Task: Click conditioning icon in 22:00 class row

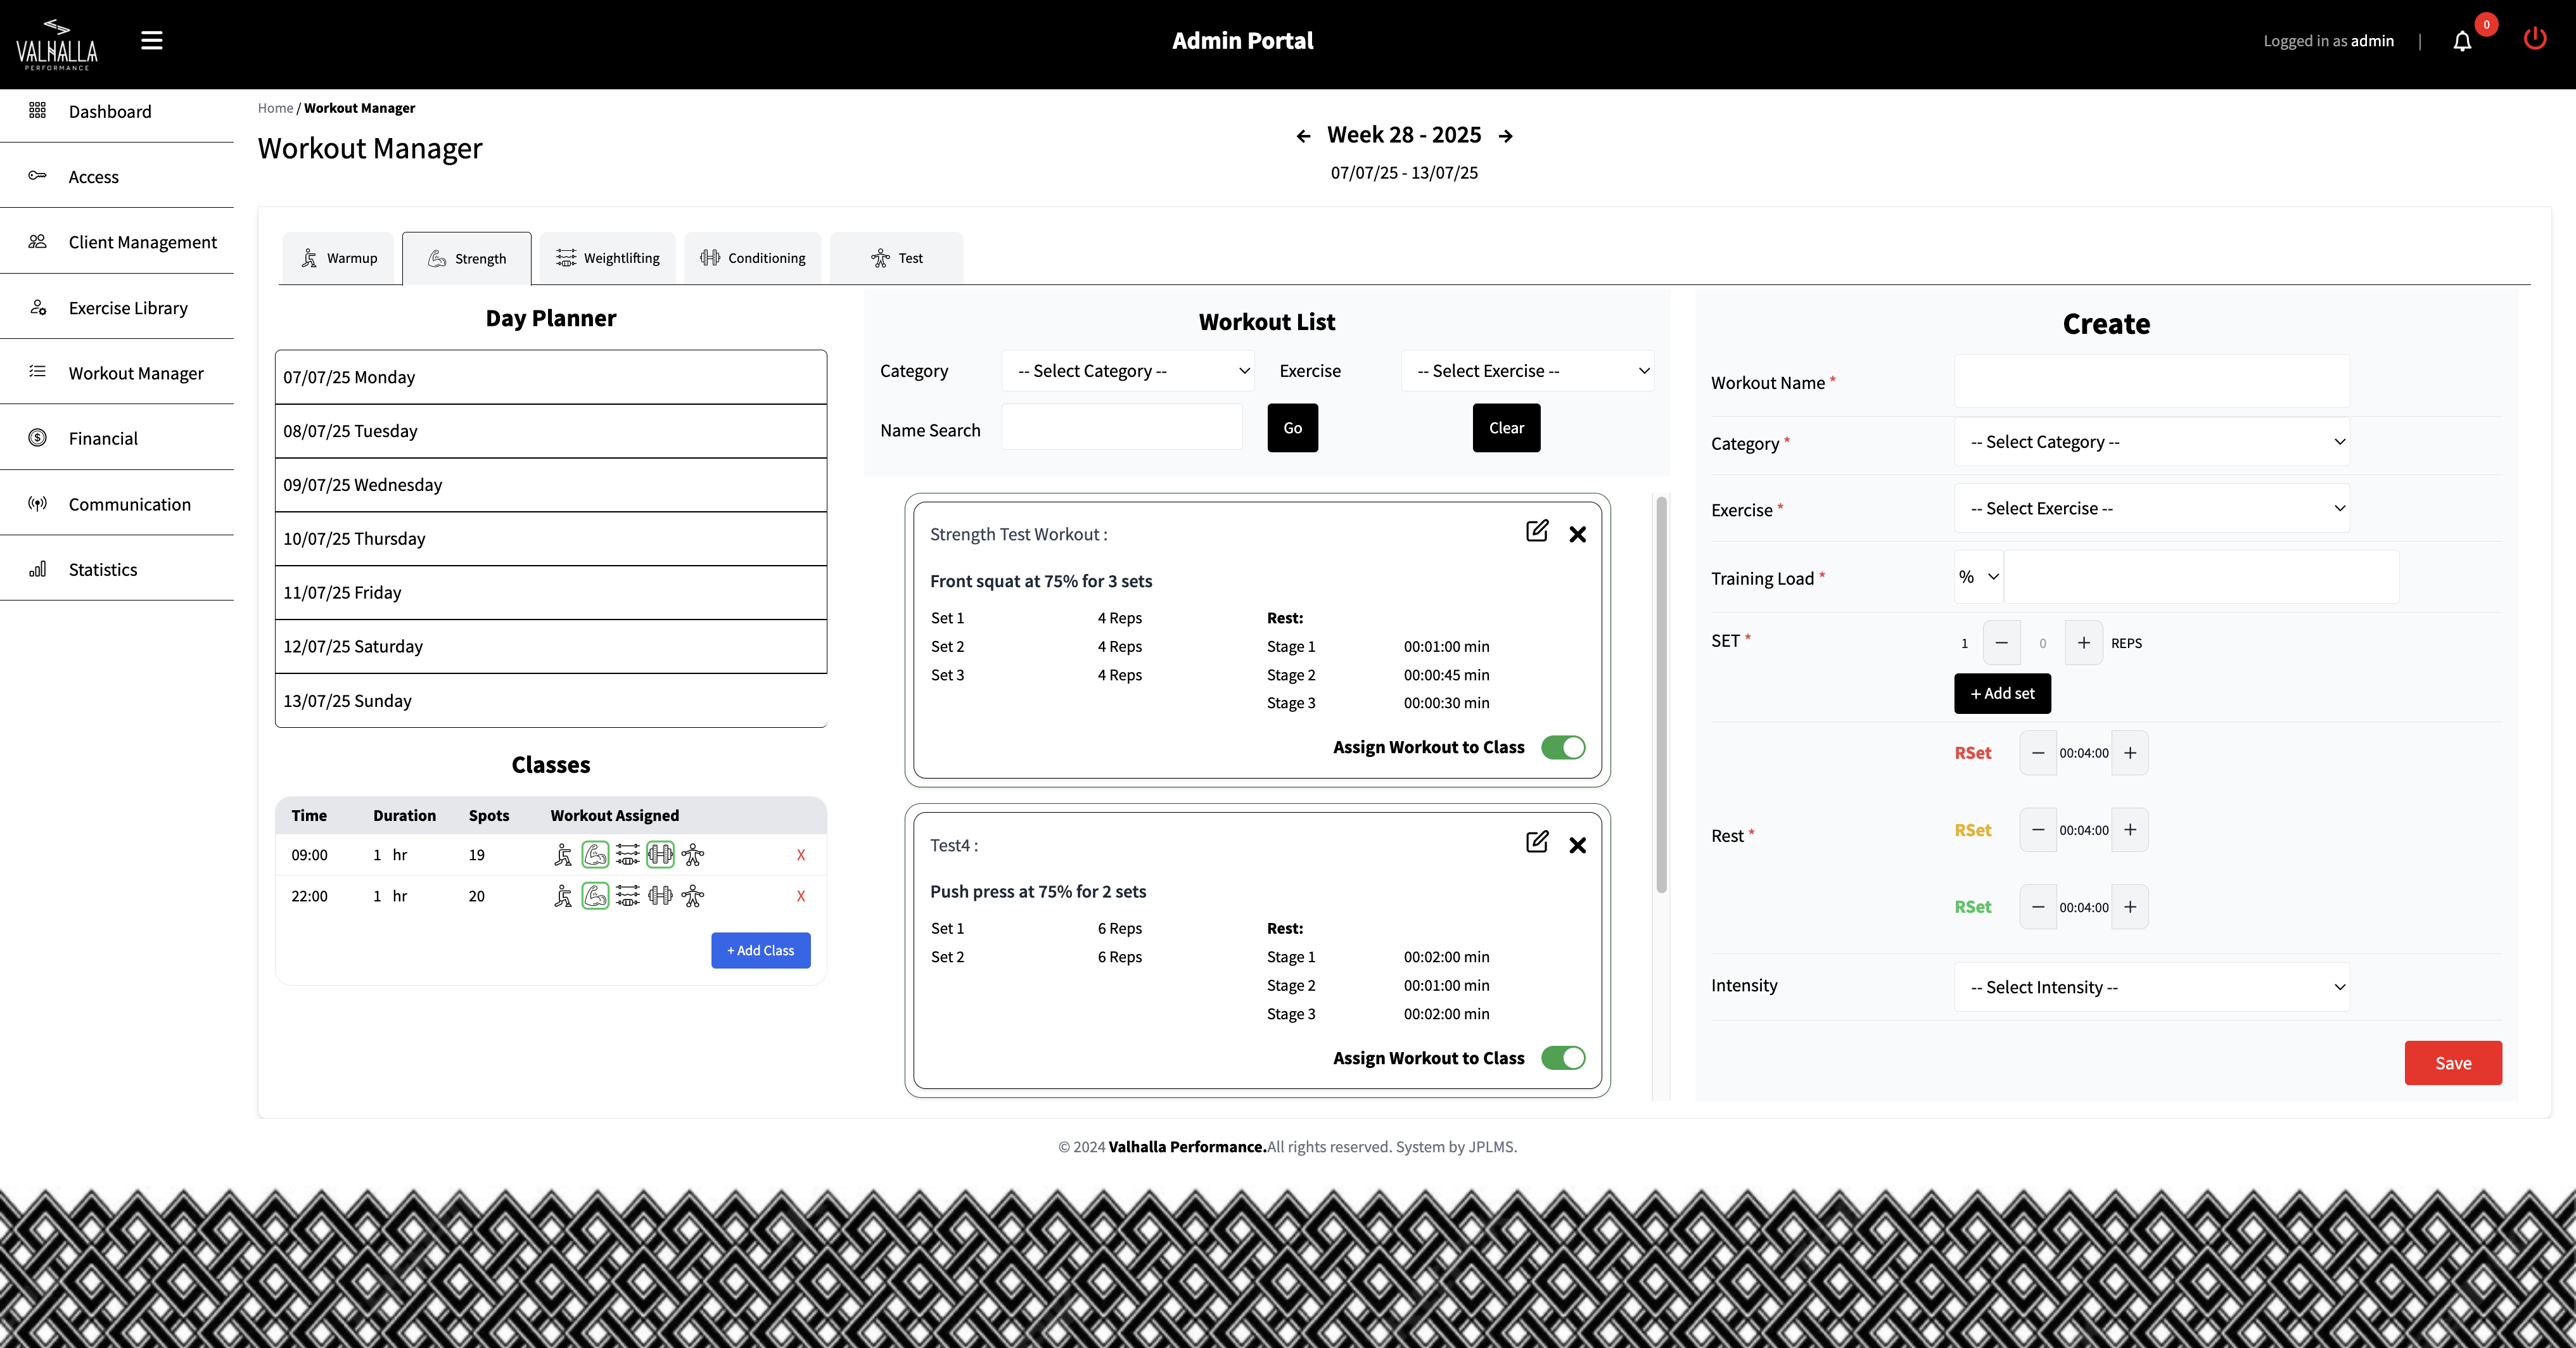Action: (660, 896)
